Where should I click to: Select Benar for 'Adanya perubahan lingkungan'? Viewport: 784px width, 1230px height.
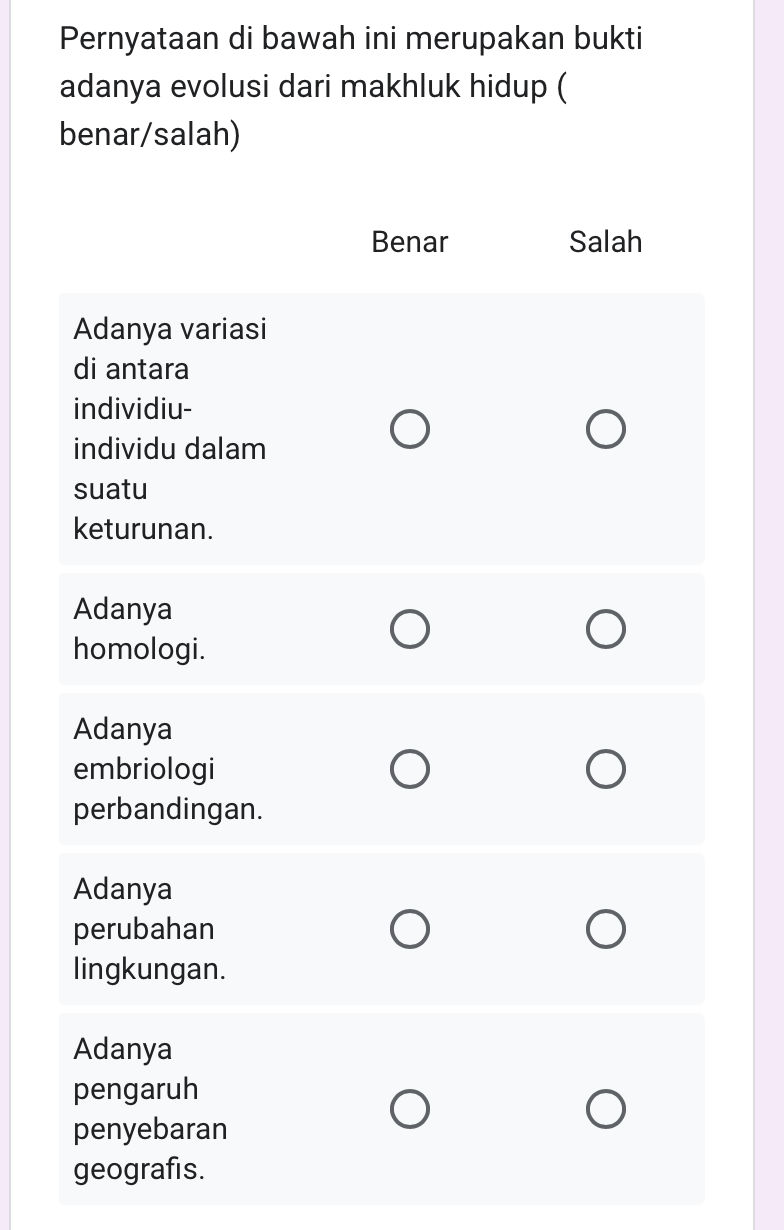pyautogui.click(x=410, y=928)
